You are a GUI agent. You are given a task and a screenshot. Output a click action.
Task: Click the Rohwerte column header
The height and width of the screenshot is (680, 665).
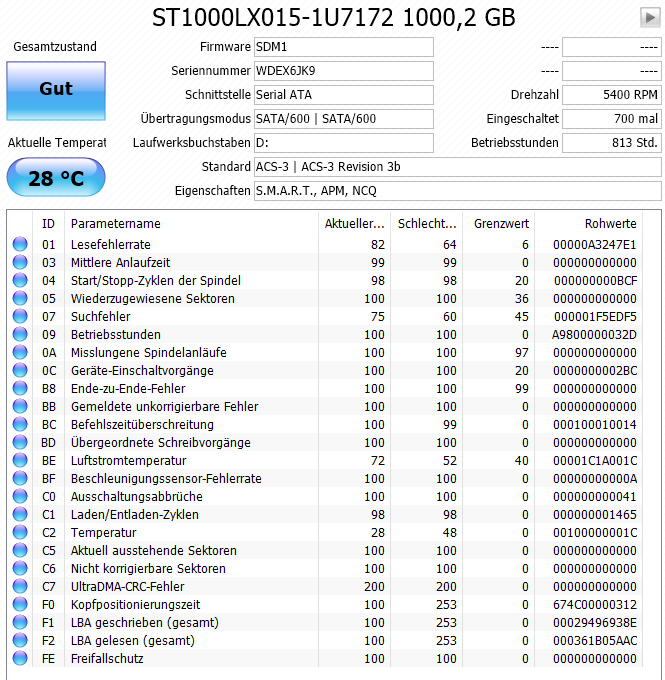pos(589,224)
